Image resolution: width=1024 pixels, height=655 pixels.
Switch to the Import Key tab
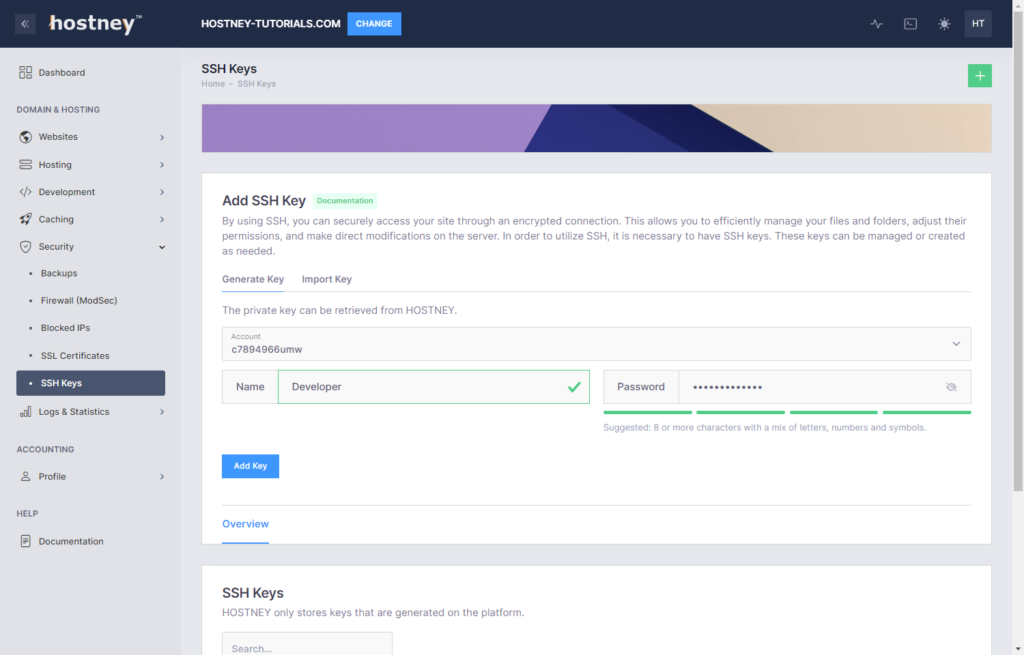[x=327, y=279]
